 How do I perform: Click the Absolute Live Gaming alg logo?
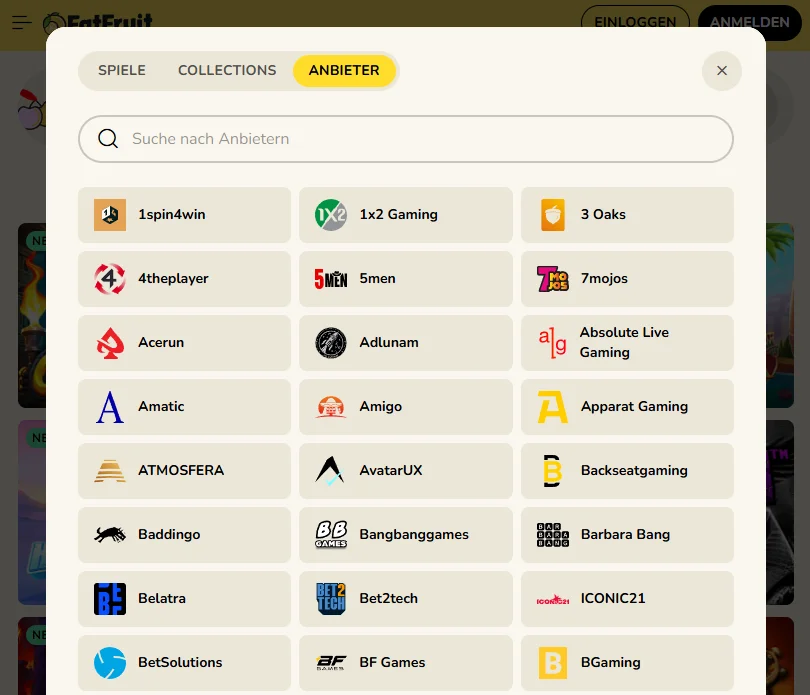(553, 343)
